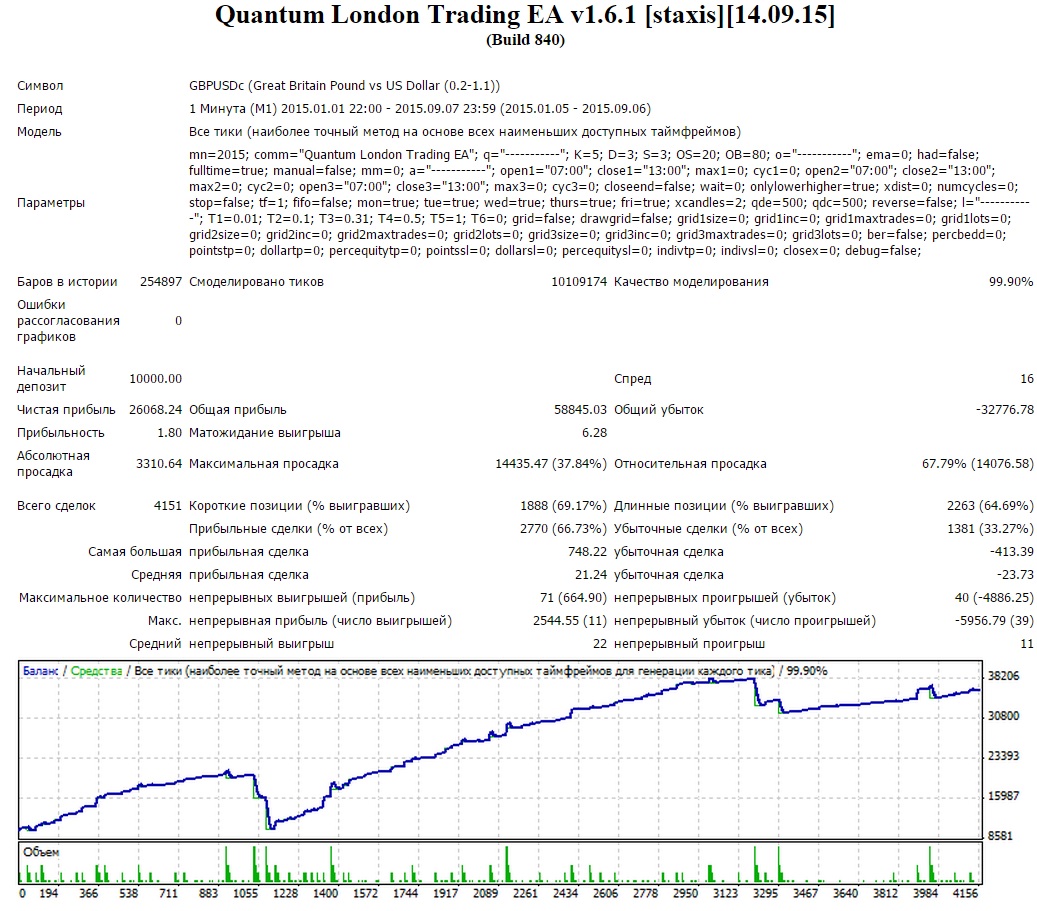
Task: Click the Максимальная просадка value 14435.47 (37.84%)
Action: pyautogui.click(x=551, y=464)
